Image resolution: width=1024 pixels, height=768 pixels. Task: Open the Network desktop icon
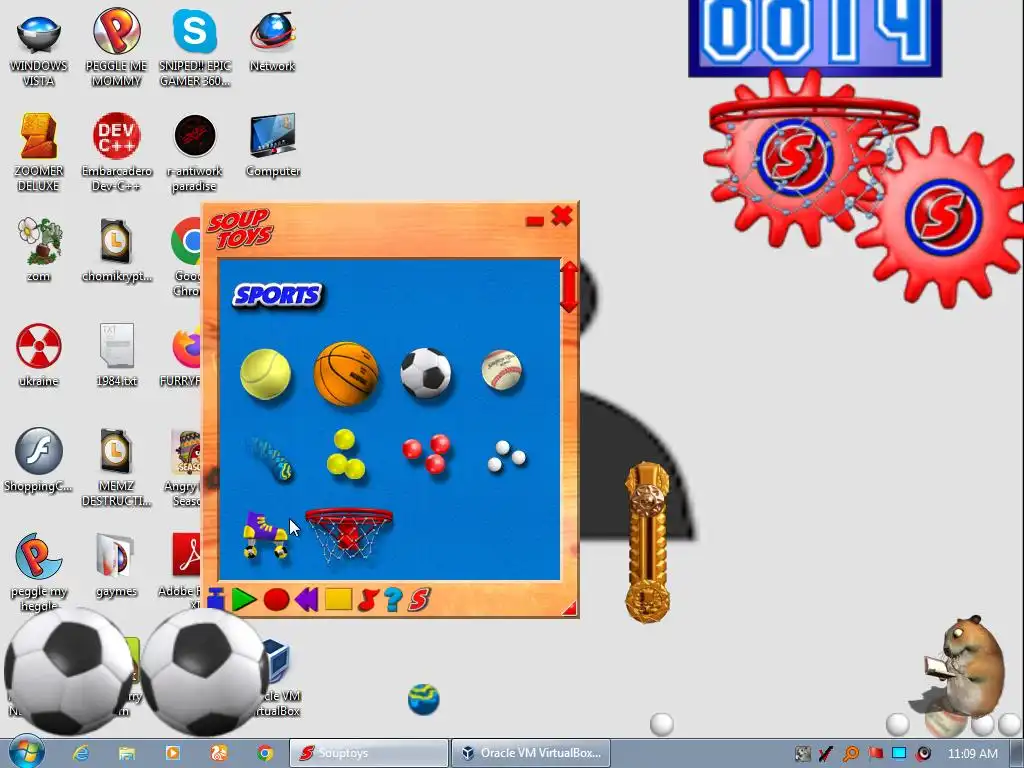[x=272, y=42]
